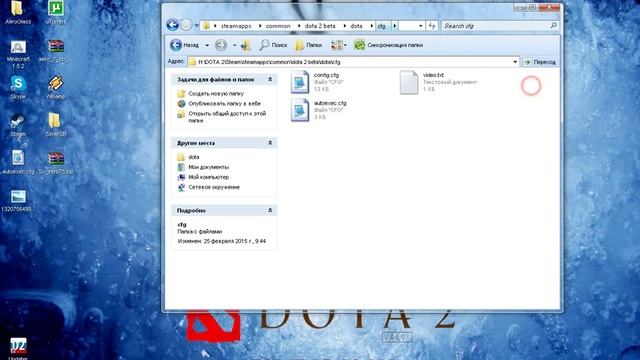Open Сетевое окружение in the side panel
Viewport: 640px width, 360px height.
tap(214, 187)
